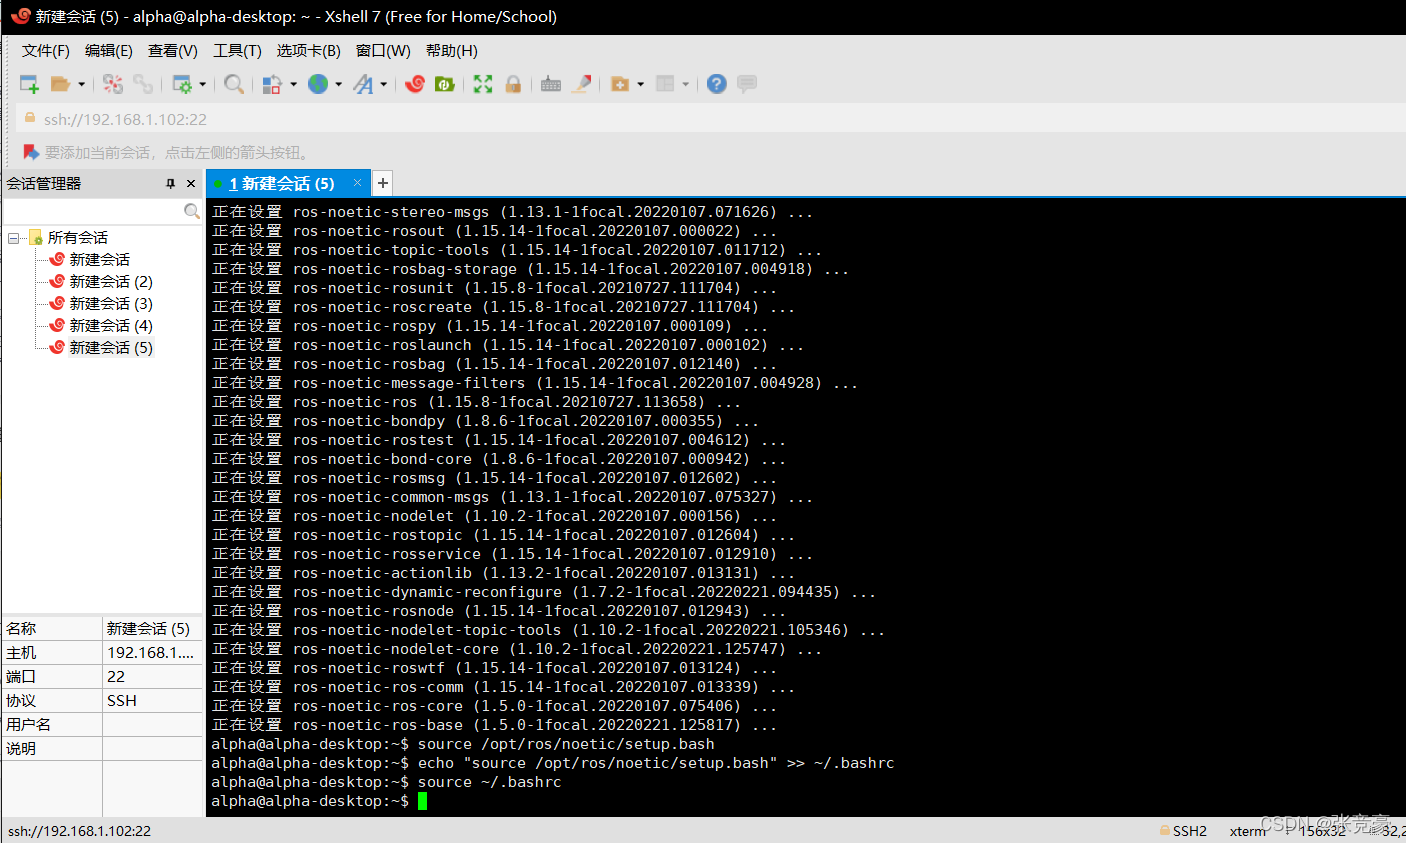This screenshot has height=843, width=1406.
Task: Collapse the 所有会话 tree node
Action: (14, 238)
